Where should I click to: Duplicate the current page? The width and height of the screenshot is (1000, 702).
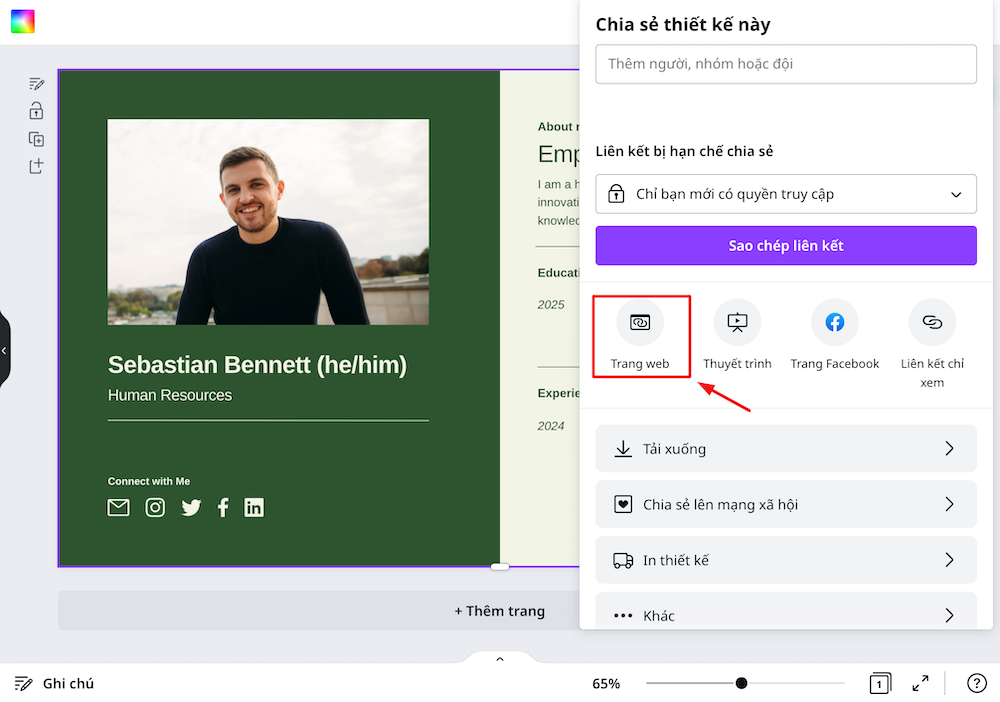click(36, 139)
